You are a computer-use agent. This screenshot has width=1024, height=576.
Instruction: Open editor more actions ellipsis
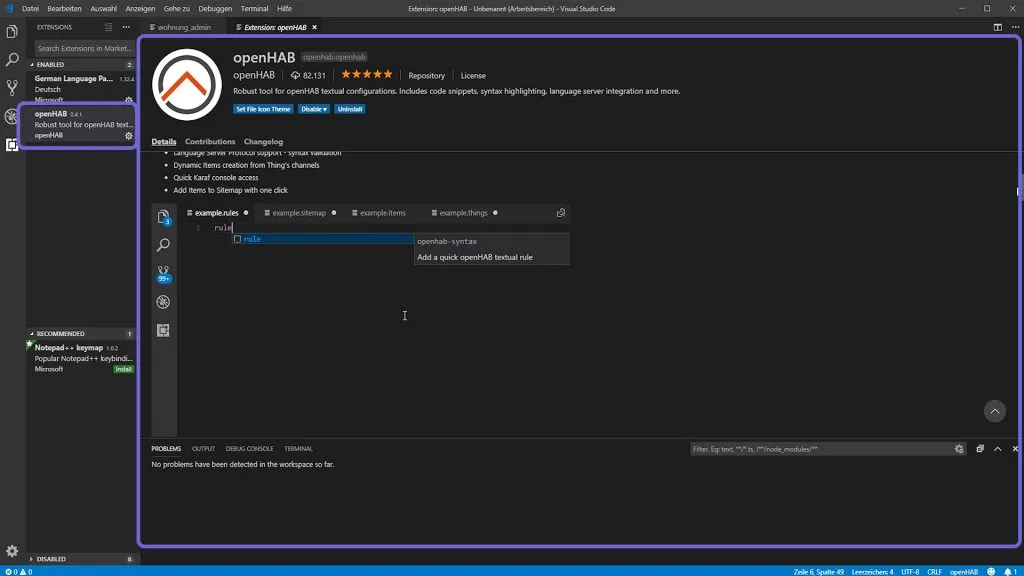[x=1015, y=27]
